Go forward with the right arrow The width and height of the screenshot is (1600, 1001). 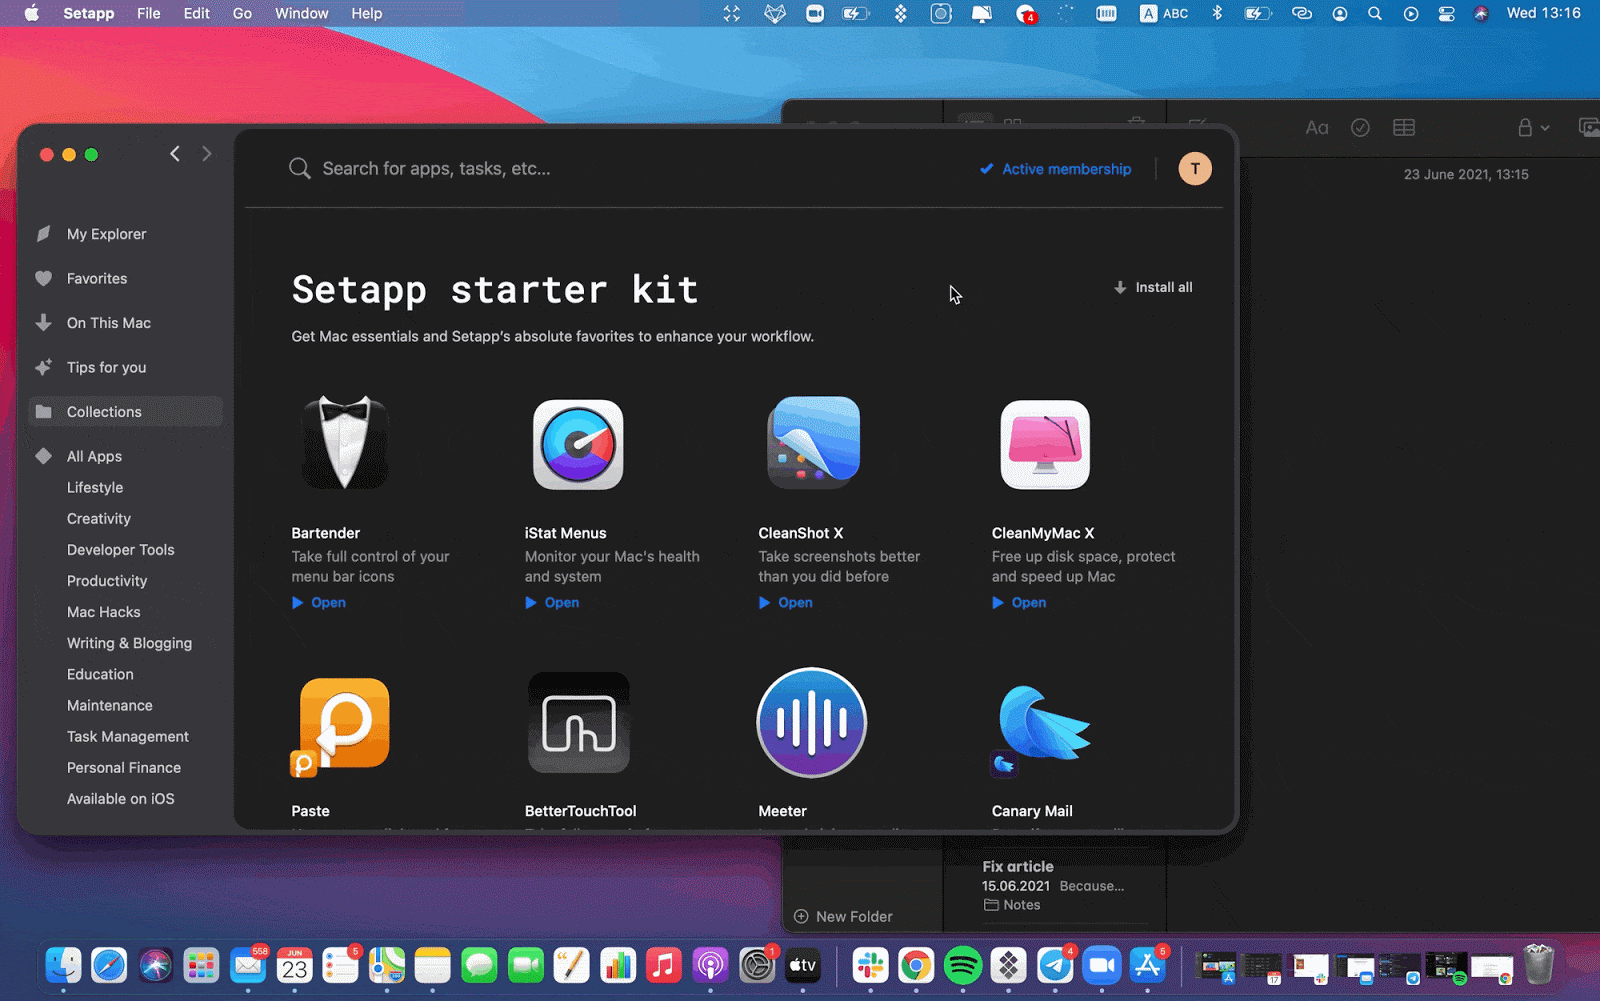click(x=207, y=153)
